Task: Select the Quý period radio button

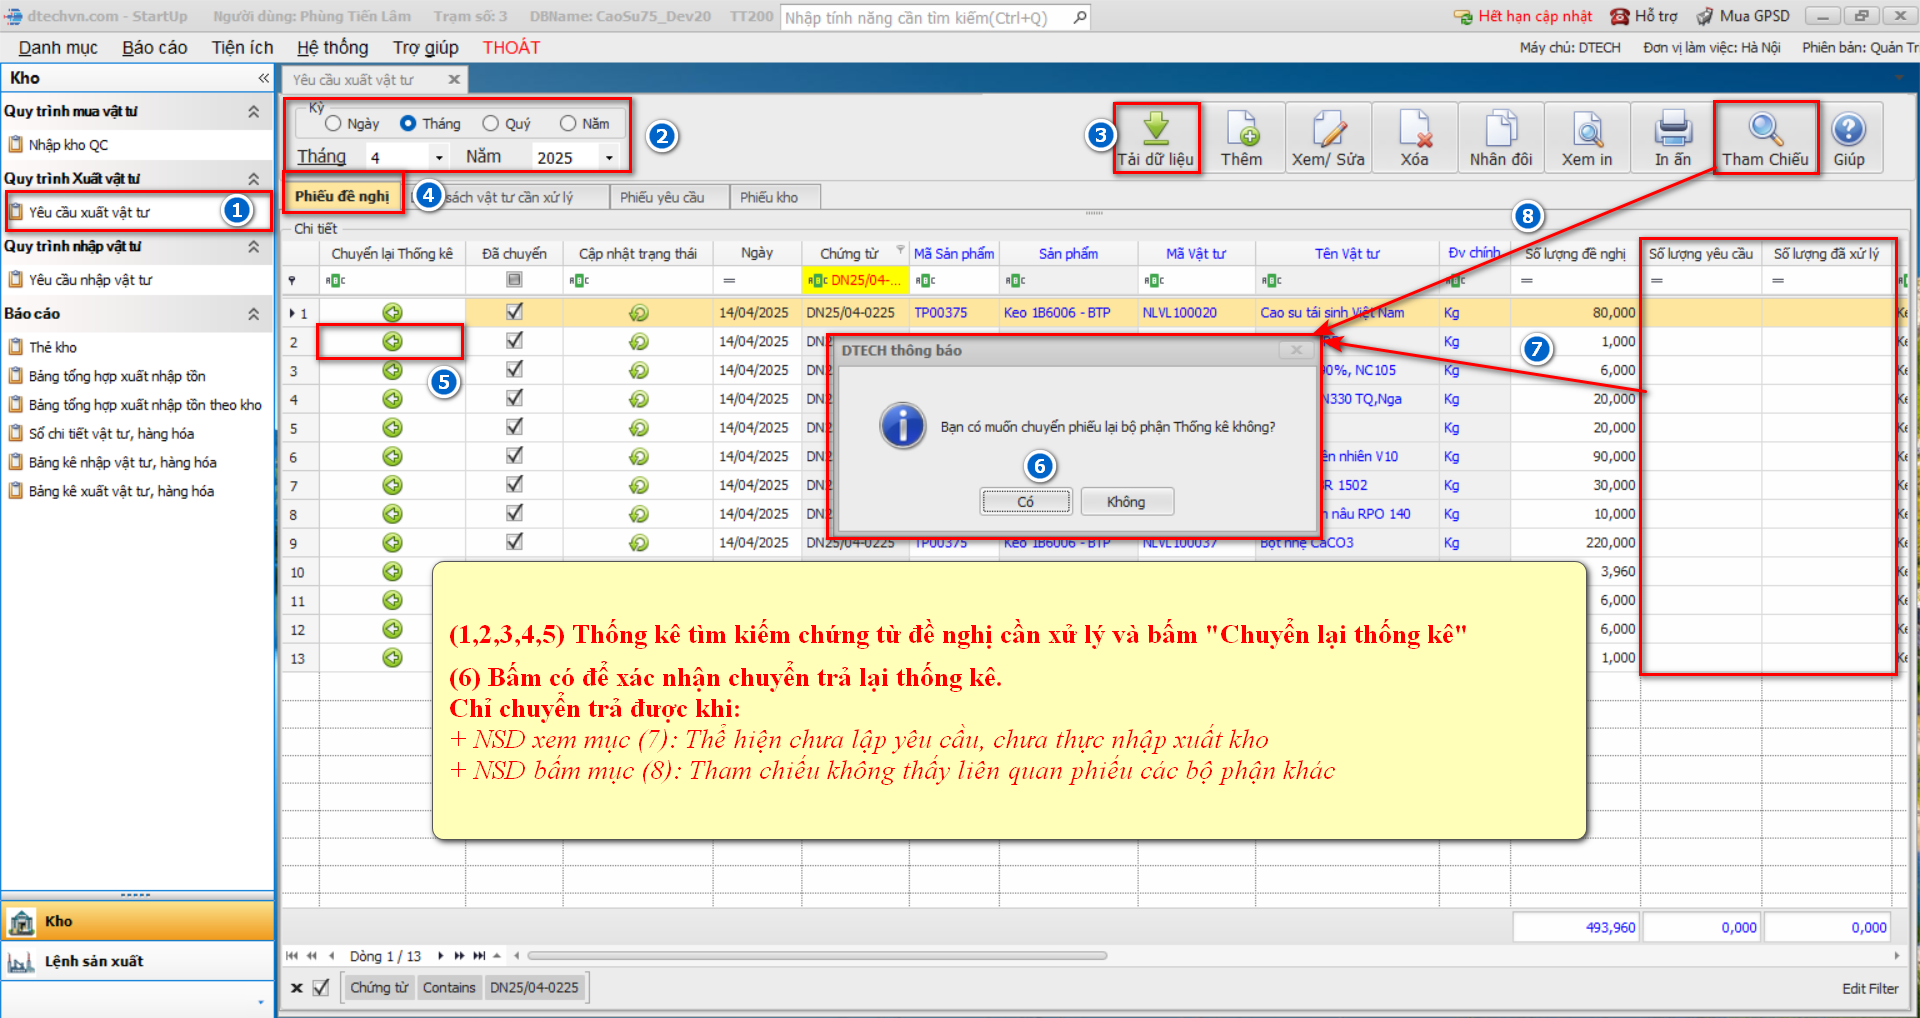Action: 491,124
